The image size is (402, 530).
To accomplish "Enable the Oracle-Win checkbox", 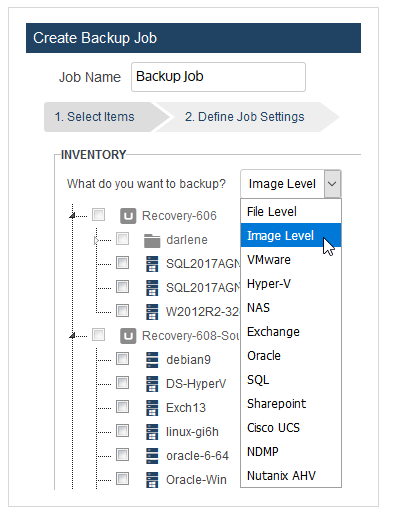I will pos(122,478).
